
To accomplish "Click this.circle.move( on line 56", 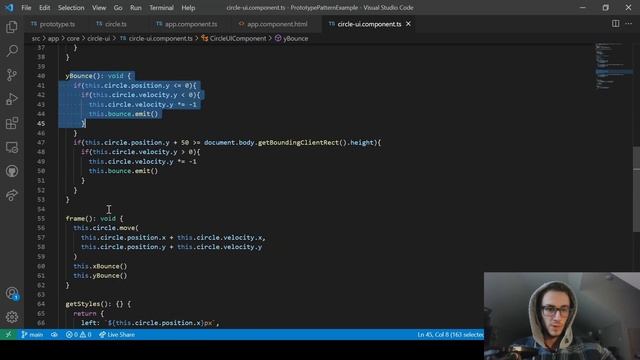I will click(x=106, y=228).
